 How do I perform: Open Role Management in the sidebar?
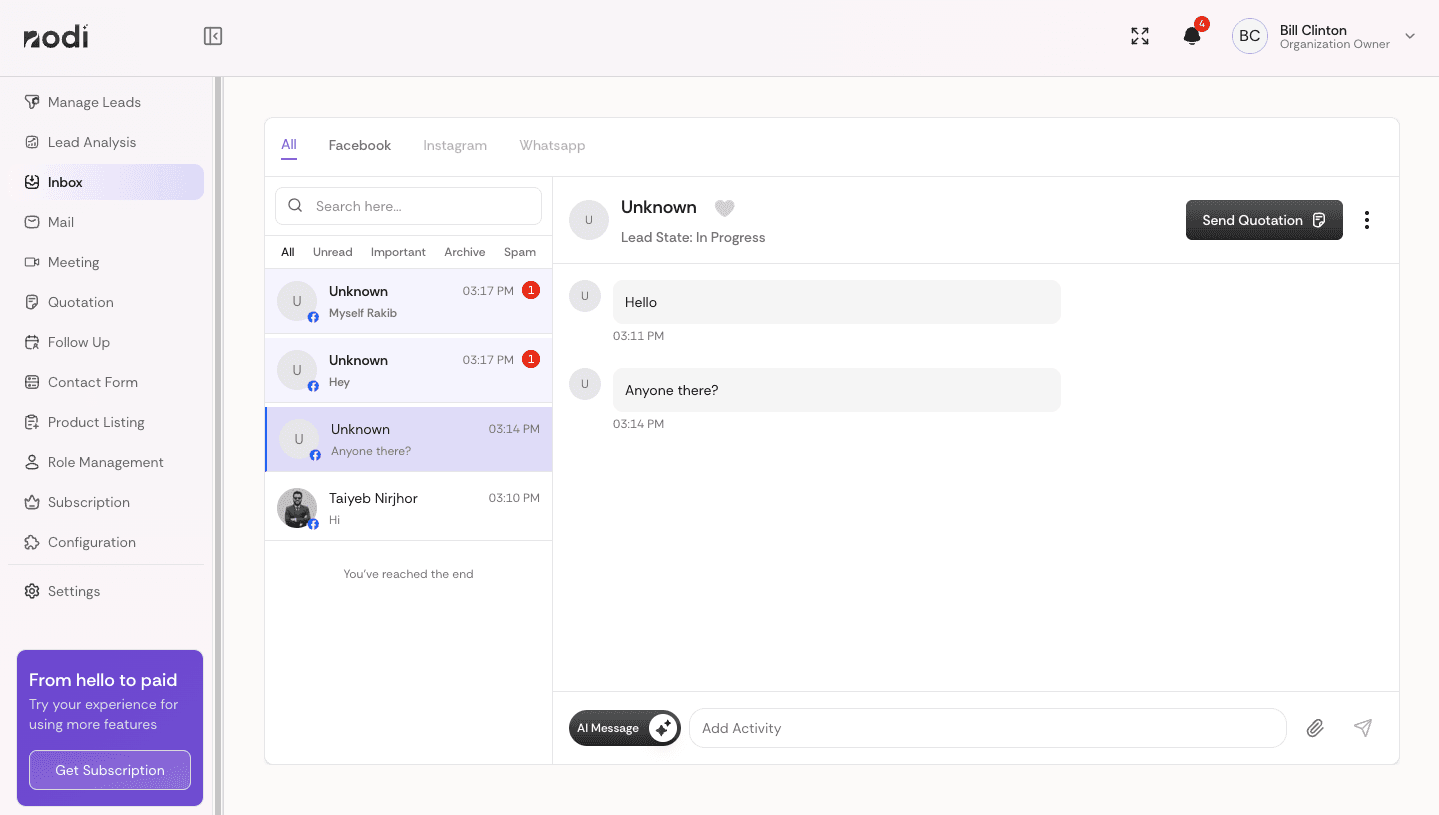point(105,462)
